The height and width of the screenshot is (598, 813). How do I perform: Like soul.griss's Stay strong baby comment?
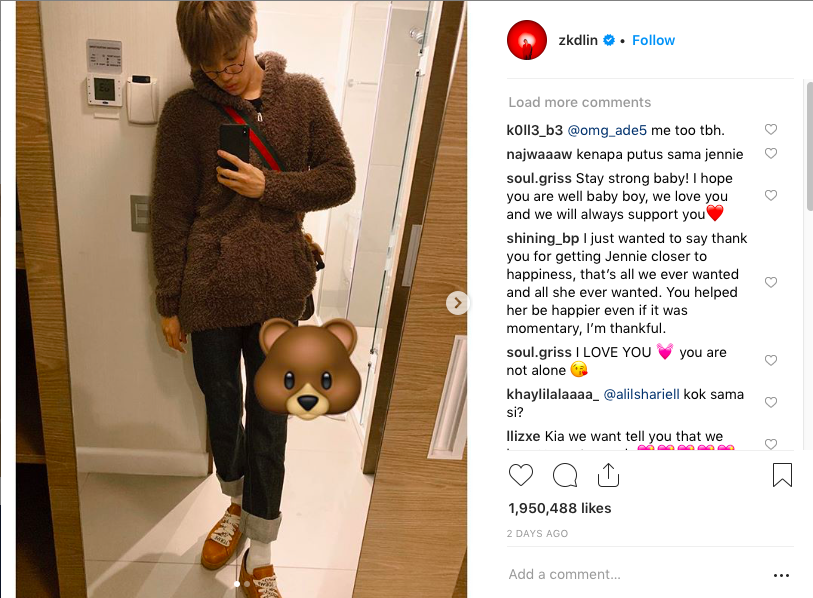coord(771,195)
